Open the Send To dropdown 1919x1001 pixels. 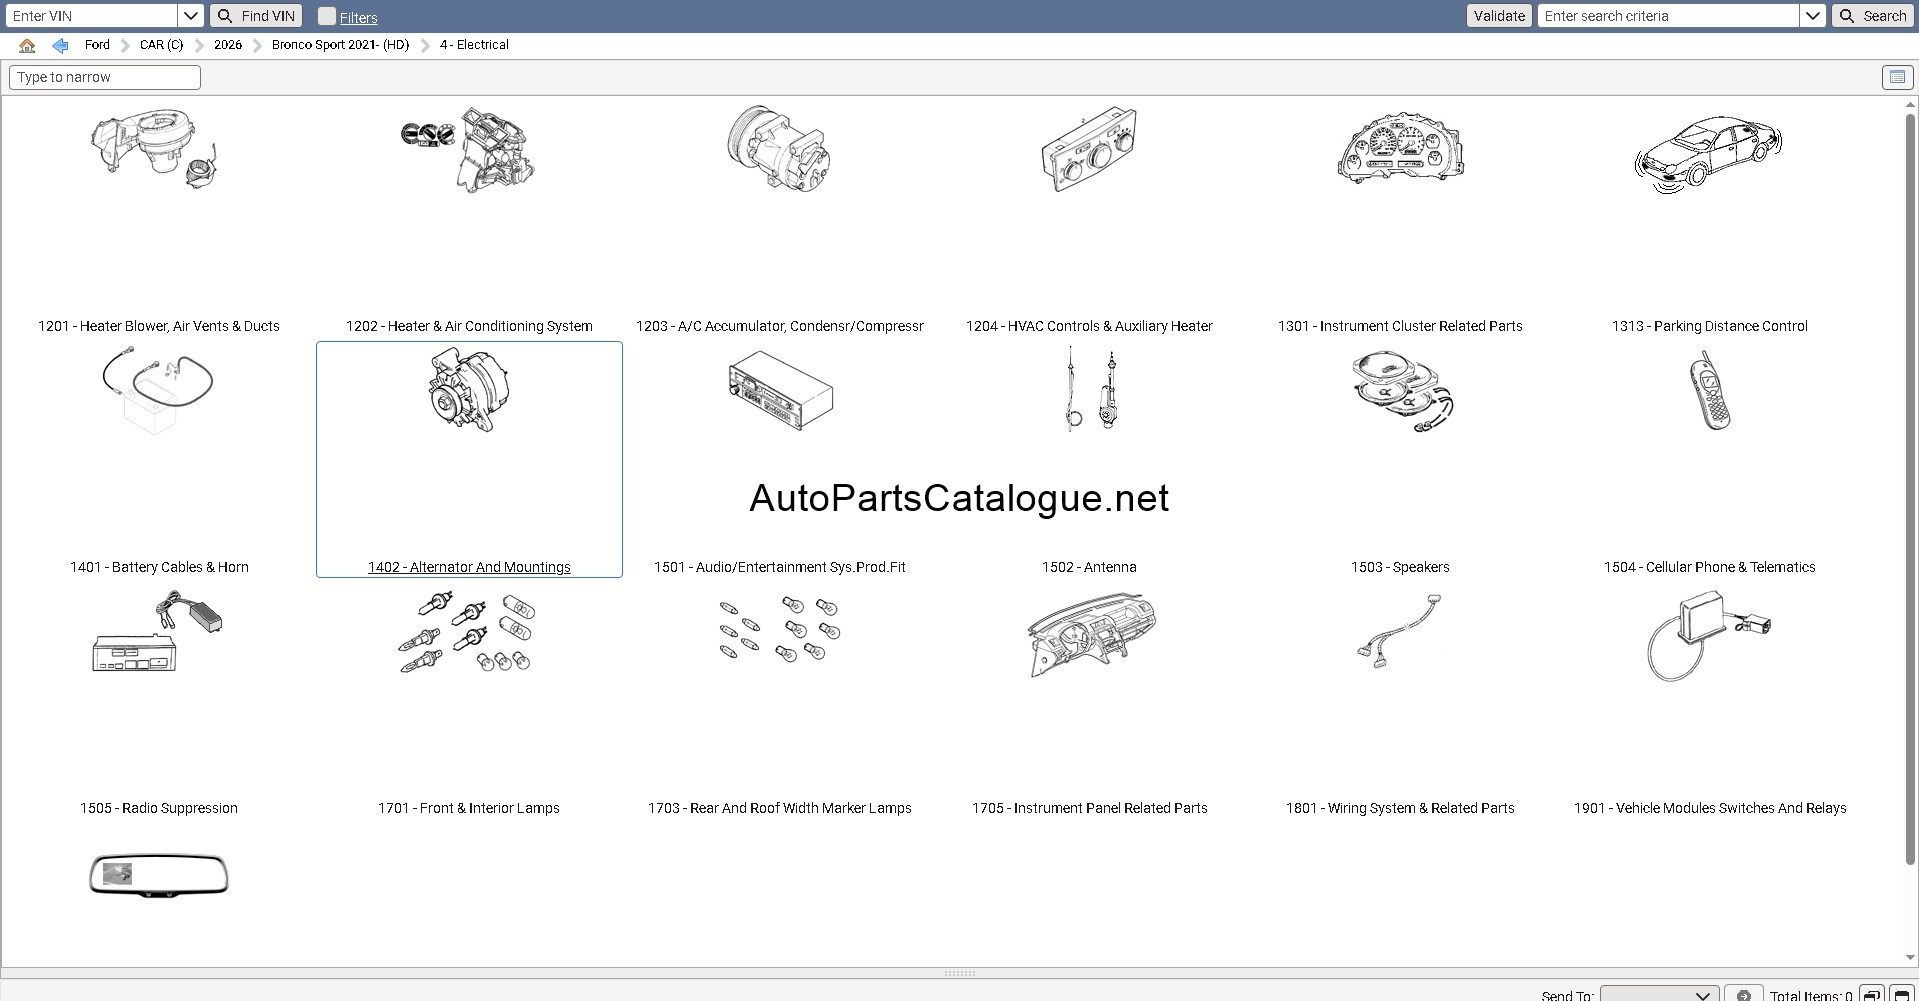point(1659,995)
